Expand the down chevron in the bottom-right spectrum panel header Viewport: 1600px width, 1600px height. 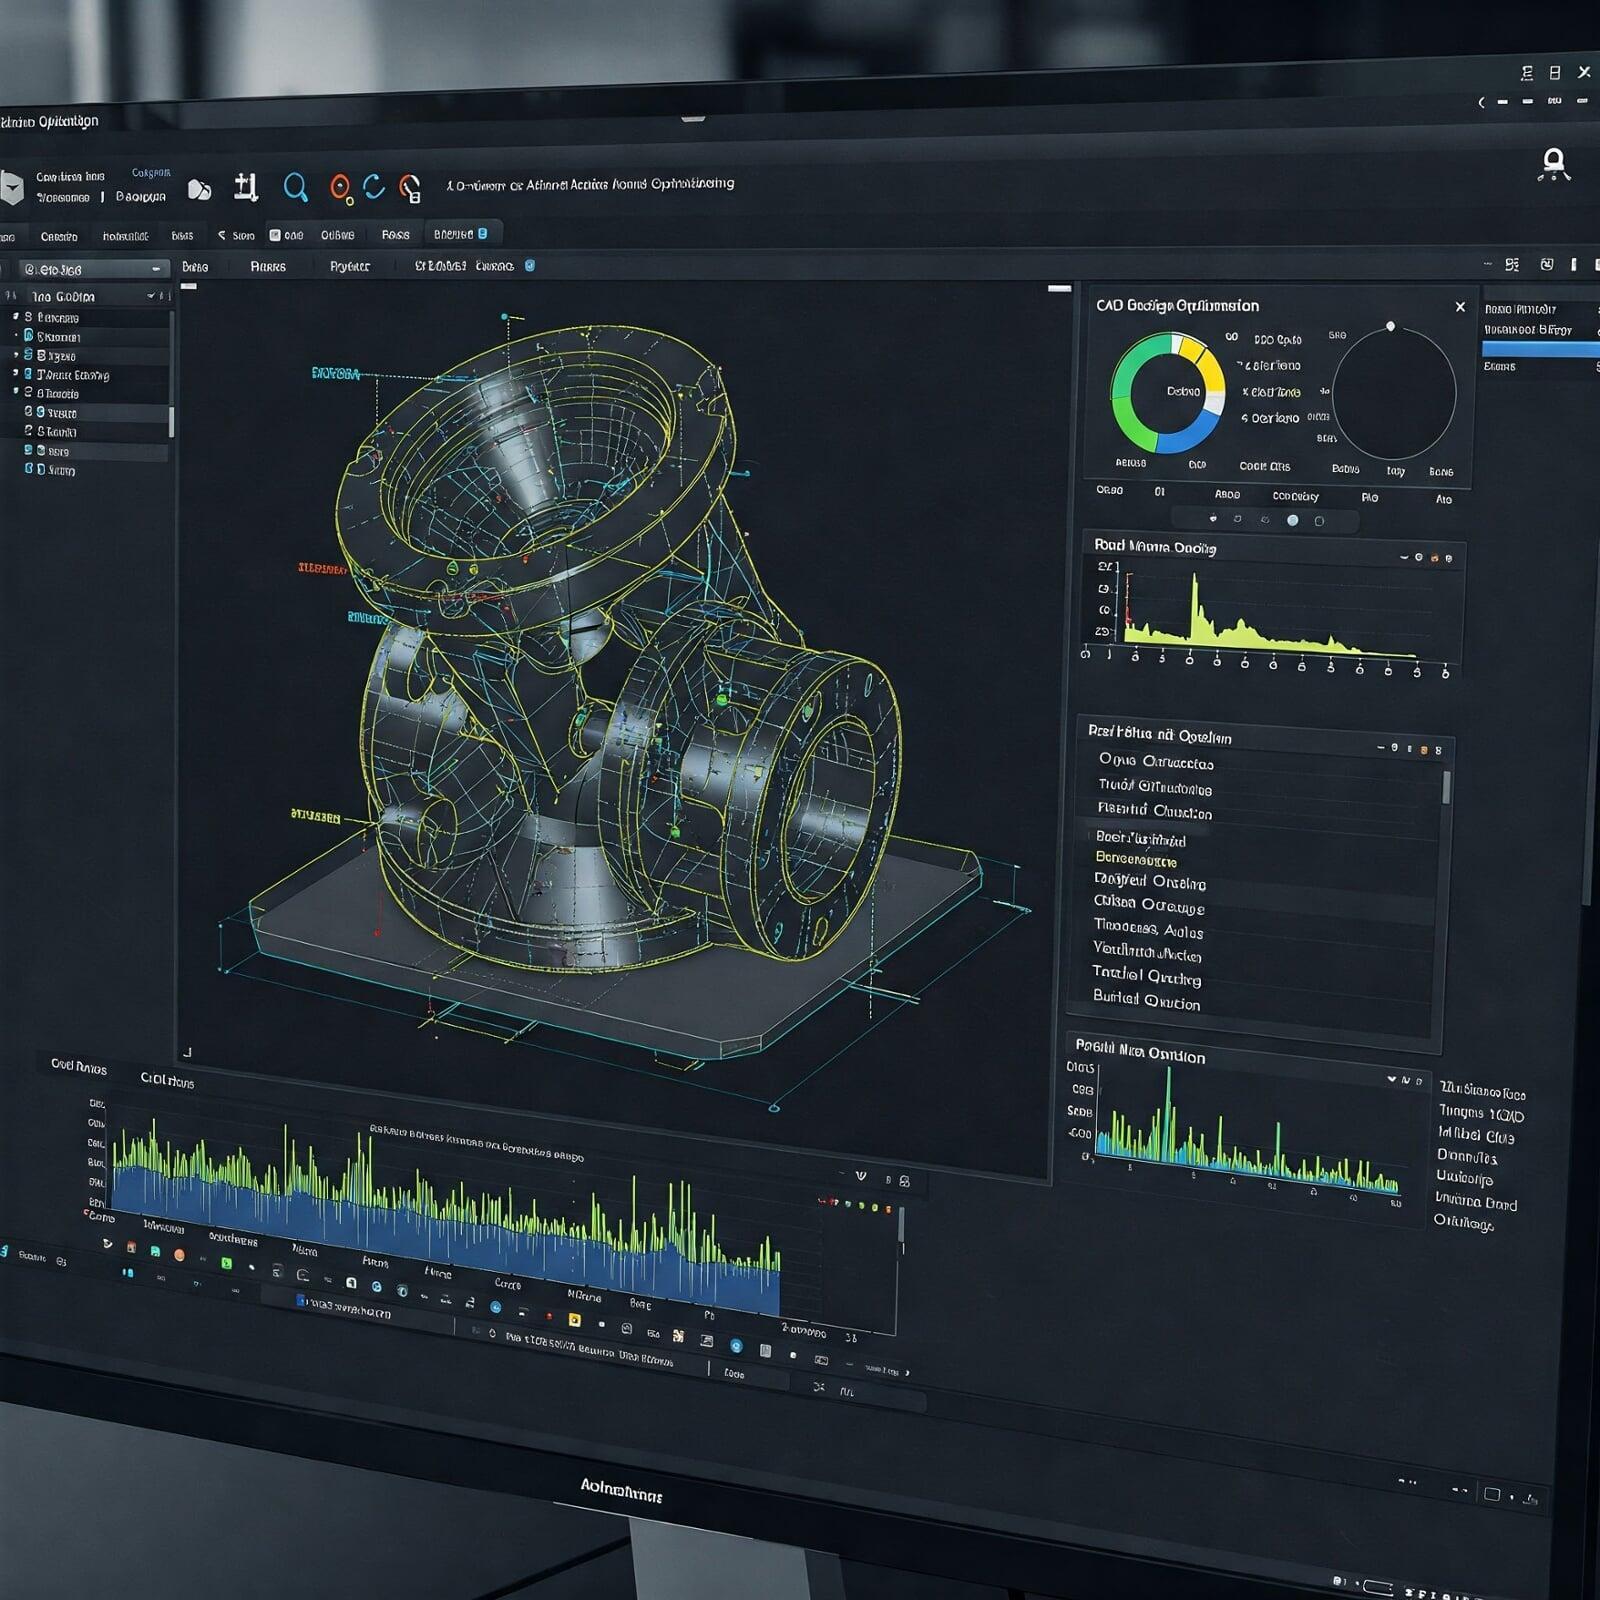1391,1079
